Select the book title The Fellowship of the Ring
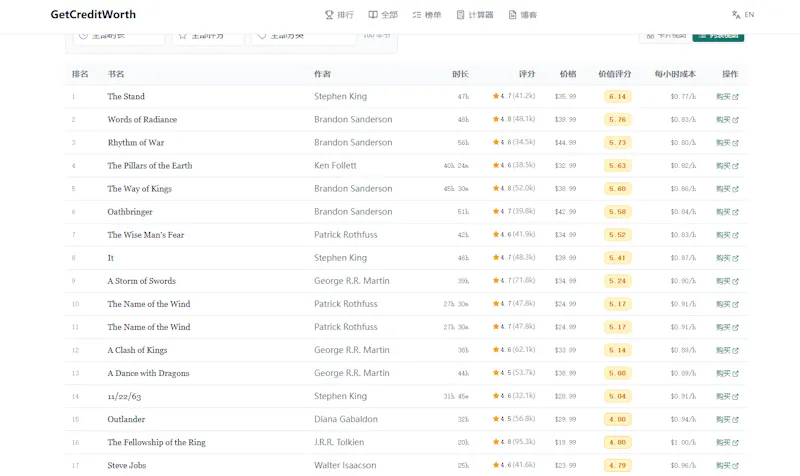Viewport: 800px width, 476px height. tap(156, 442)
